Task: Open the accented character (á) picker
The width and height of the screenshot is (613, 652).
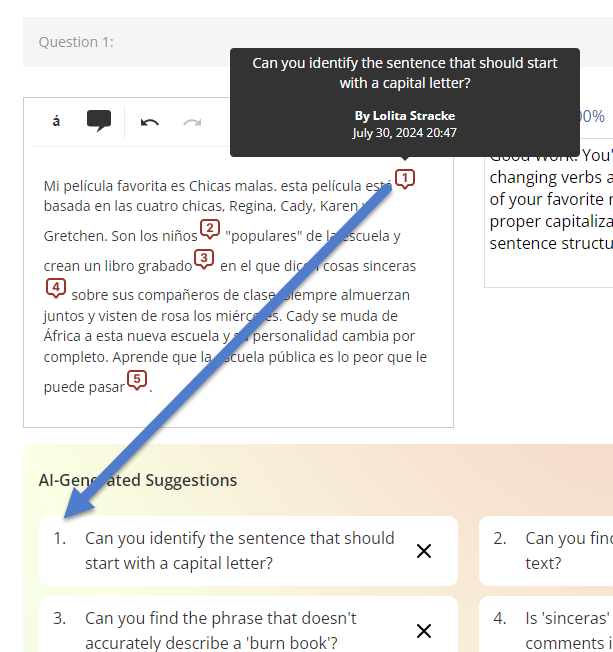Action: (x=56, y=121)
